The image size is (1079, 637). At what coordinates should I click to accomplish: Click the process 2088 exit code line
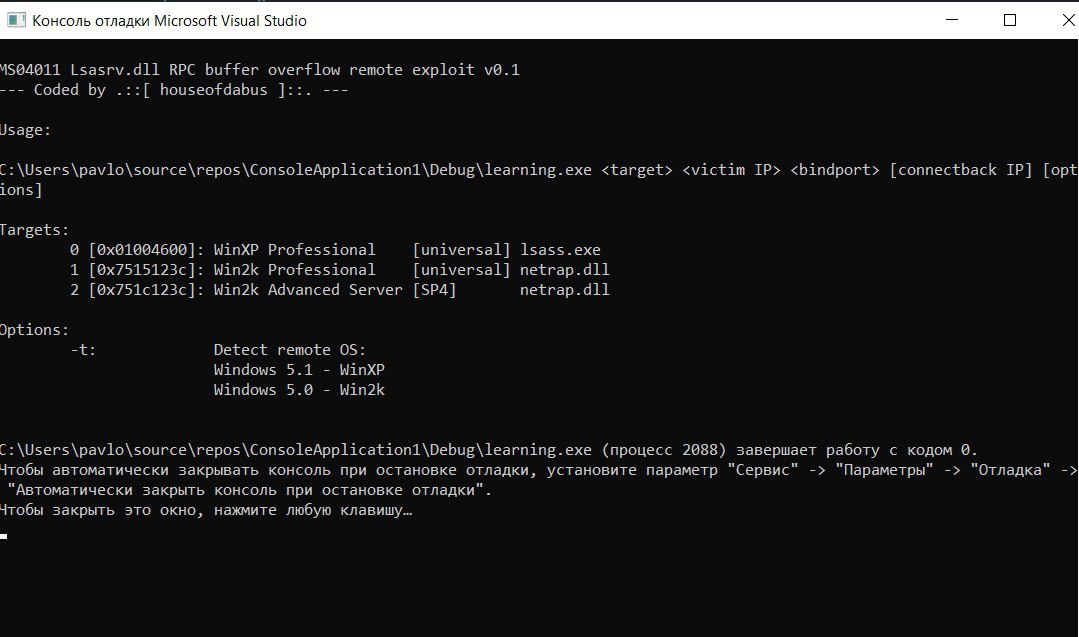[489, 450]
